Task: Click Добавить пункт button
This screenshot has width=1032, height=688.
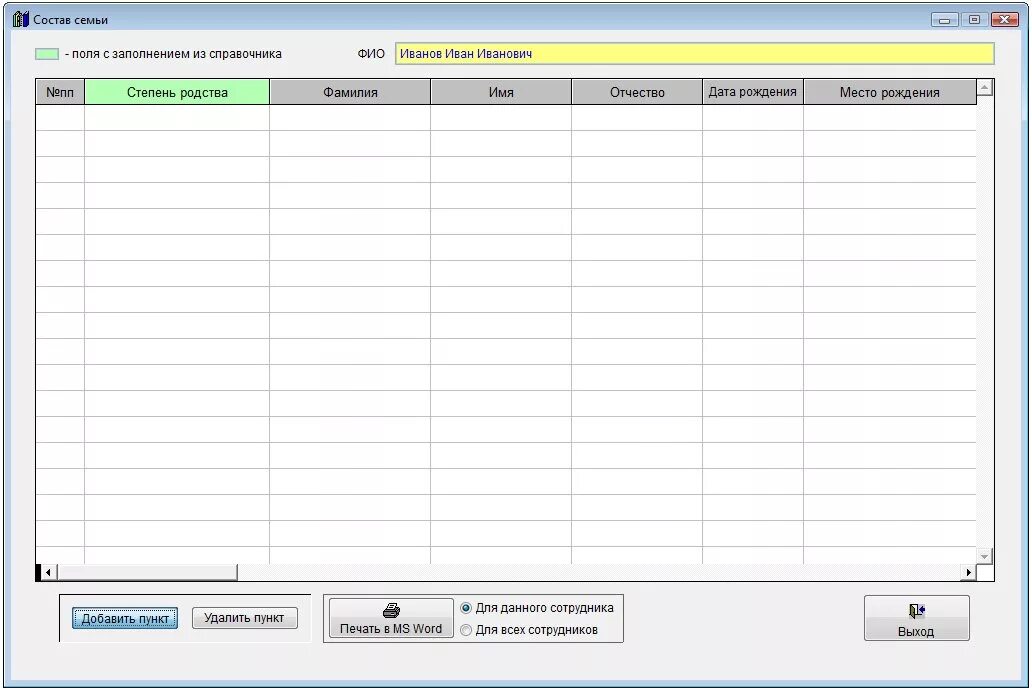Action: point(125,618)
